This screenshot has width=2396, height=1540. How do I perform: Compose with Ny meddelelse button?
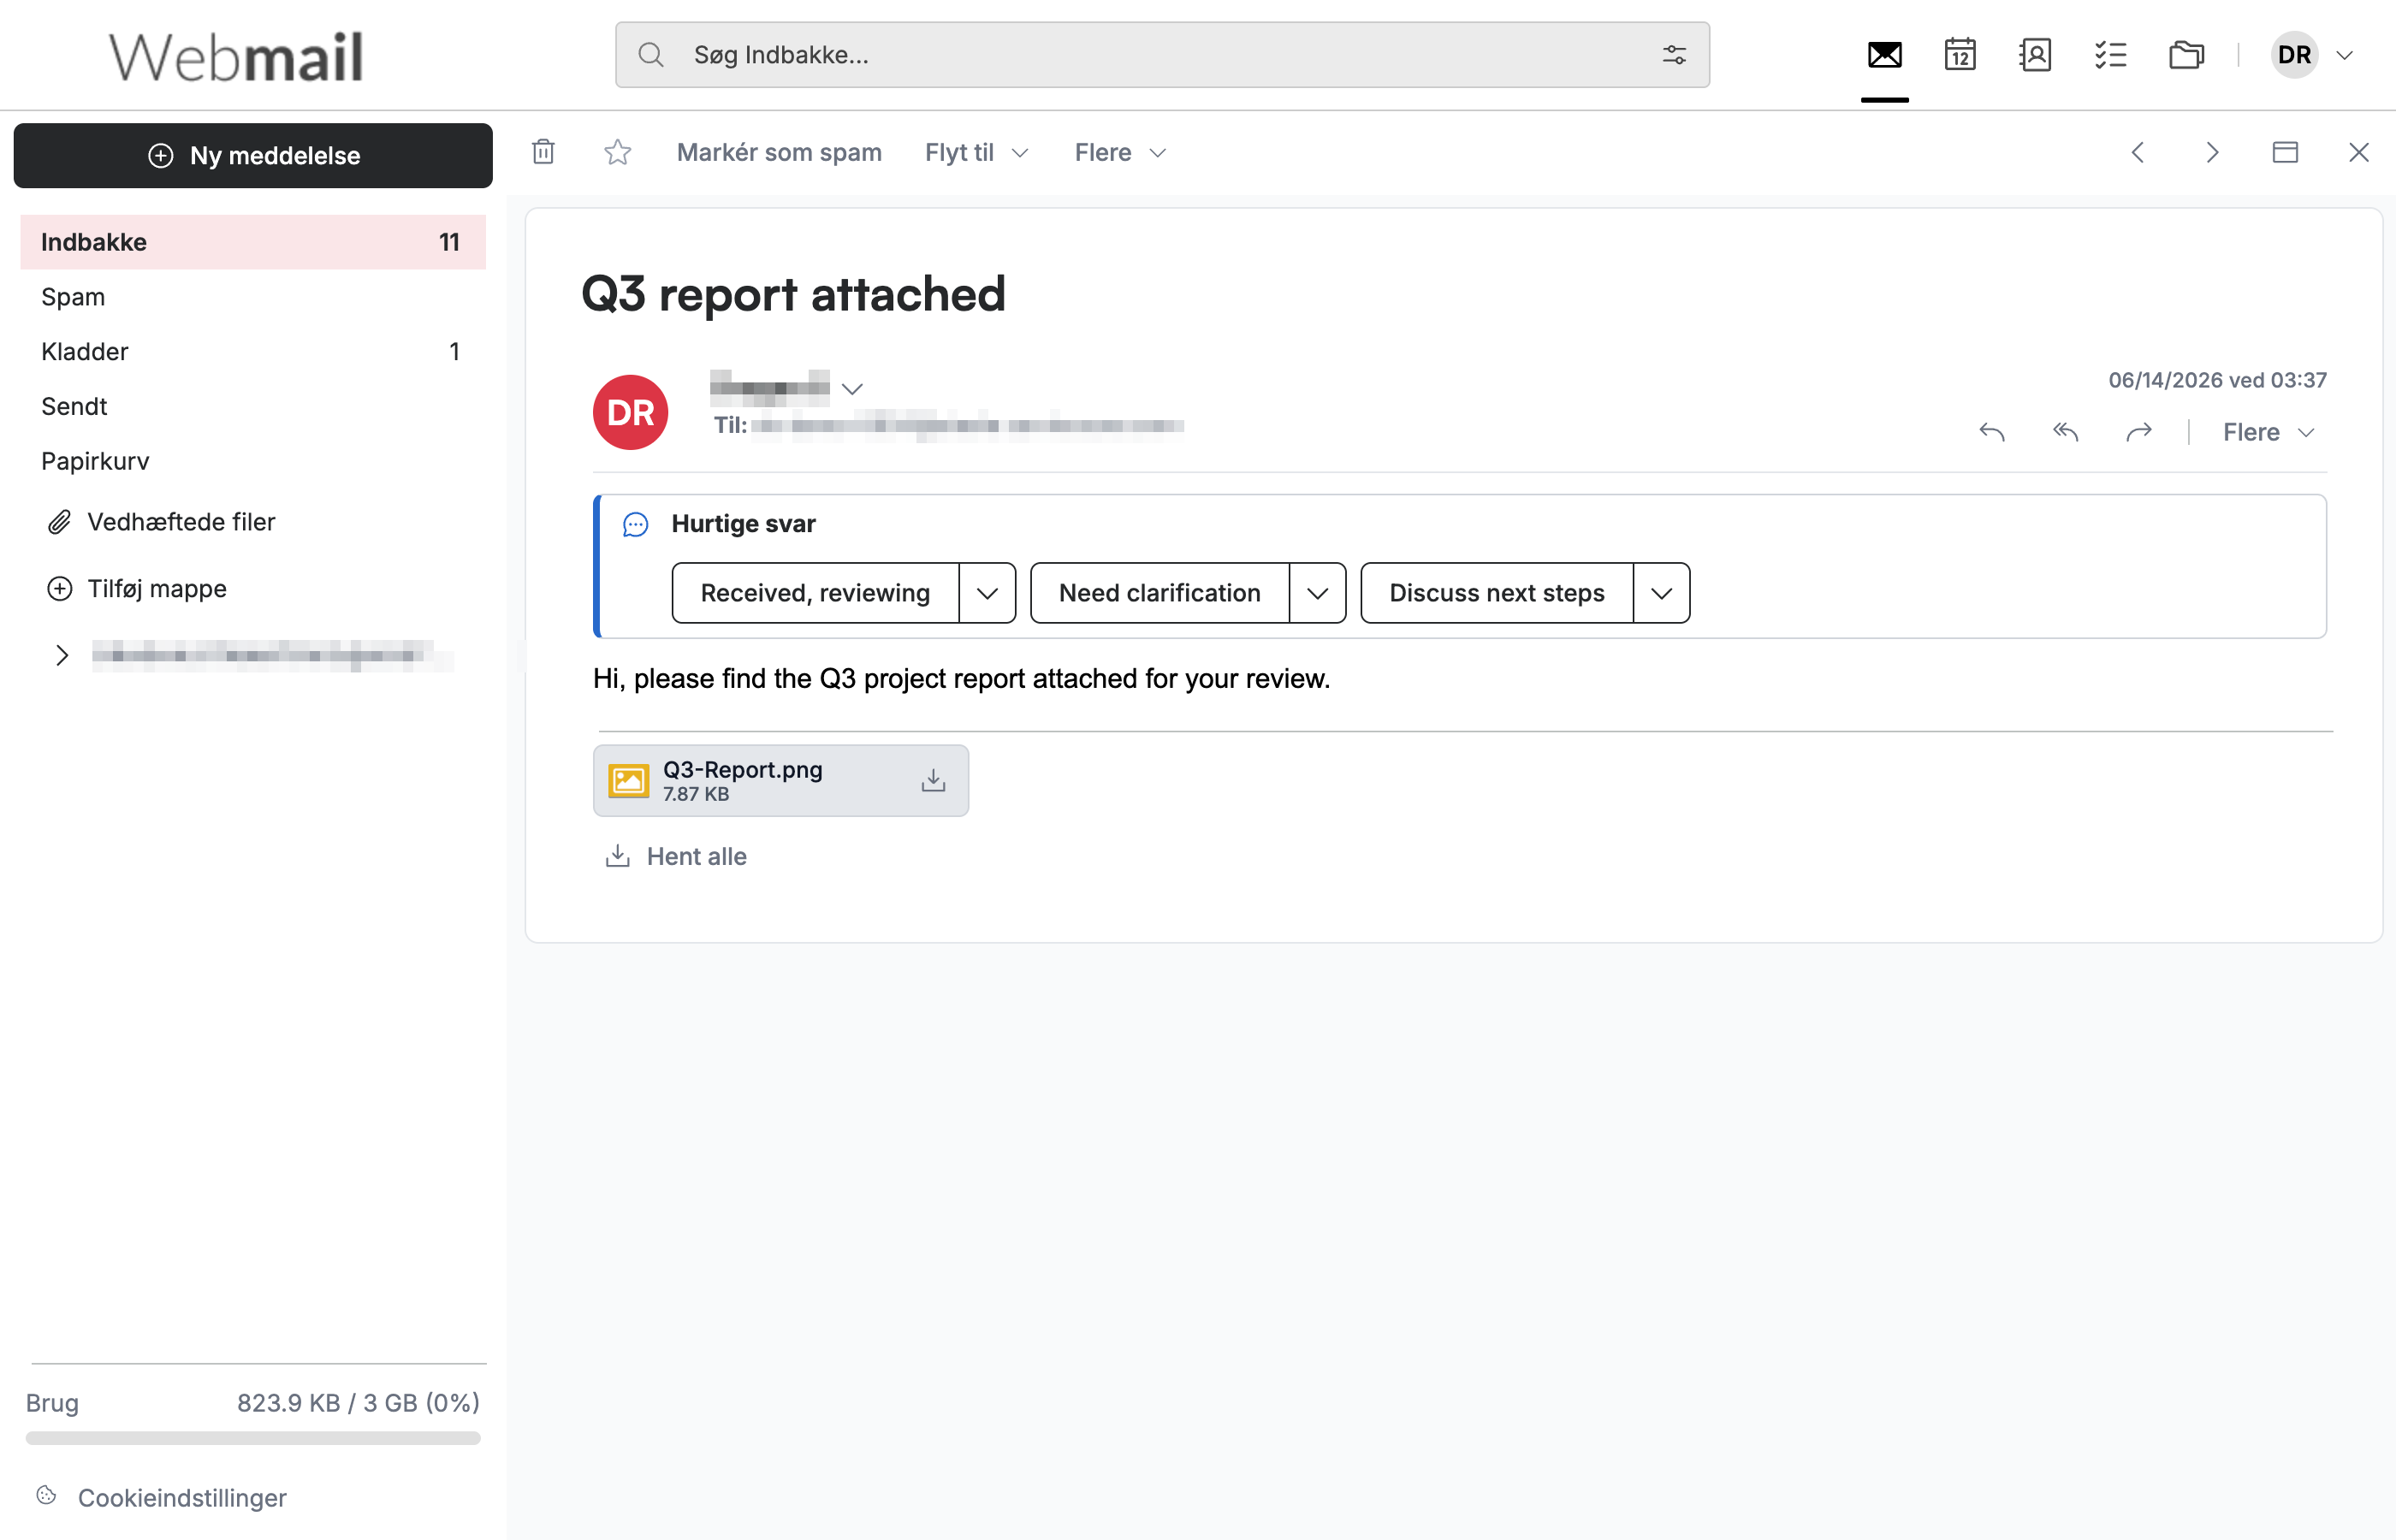pyautogui.click(x=253, y=155)
